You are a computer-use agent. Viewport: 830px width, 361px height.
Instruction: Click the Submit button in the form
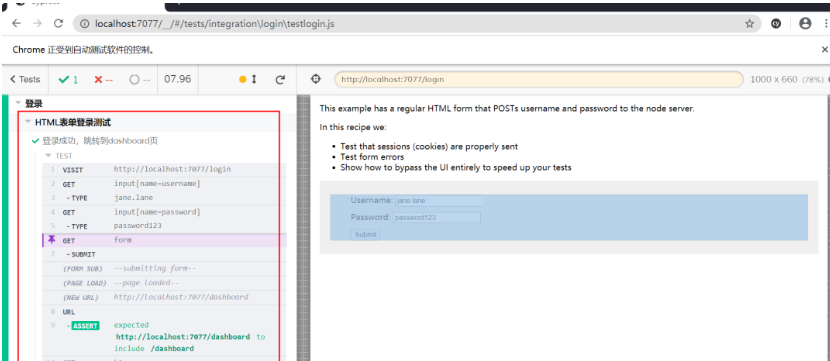[x=365, y=234]
